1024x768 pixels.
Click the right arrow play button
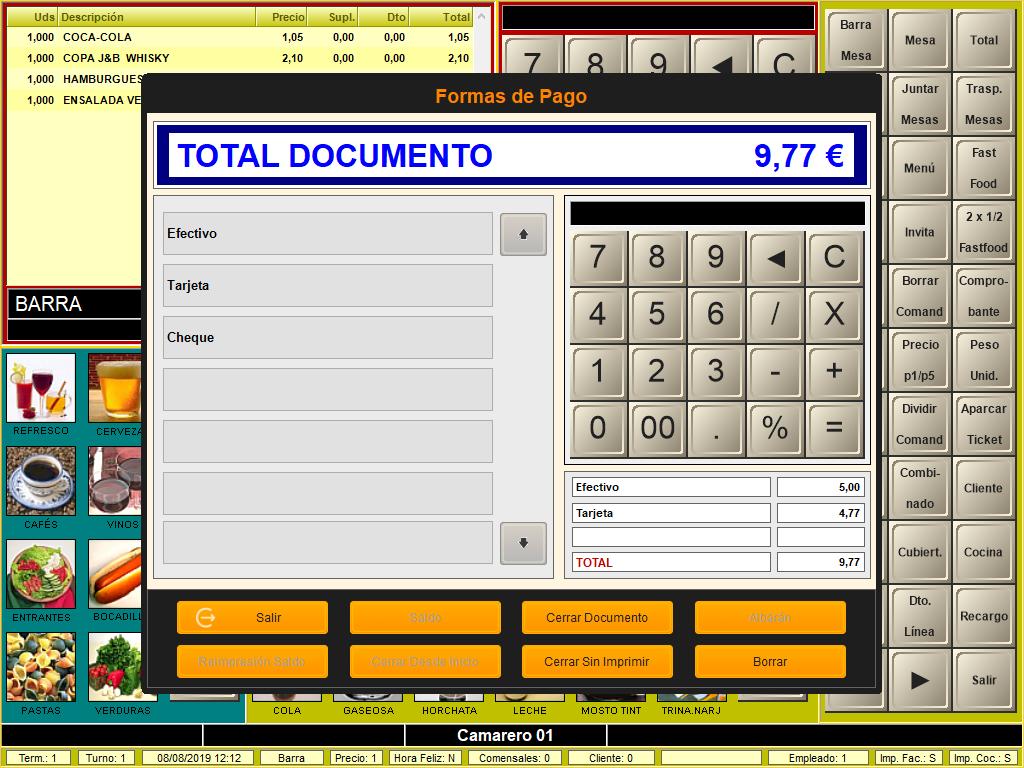coord(919,680)
